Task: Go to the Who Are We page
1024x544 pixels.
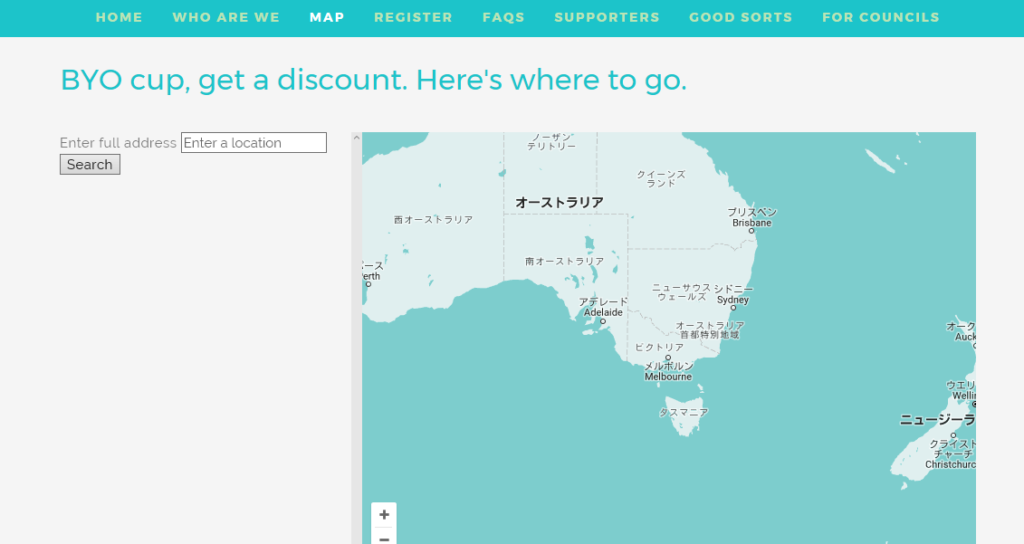Action: pos(226,17)
